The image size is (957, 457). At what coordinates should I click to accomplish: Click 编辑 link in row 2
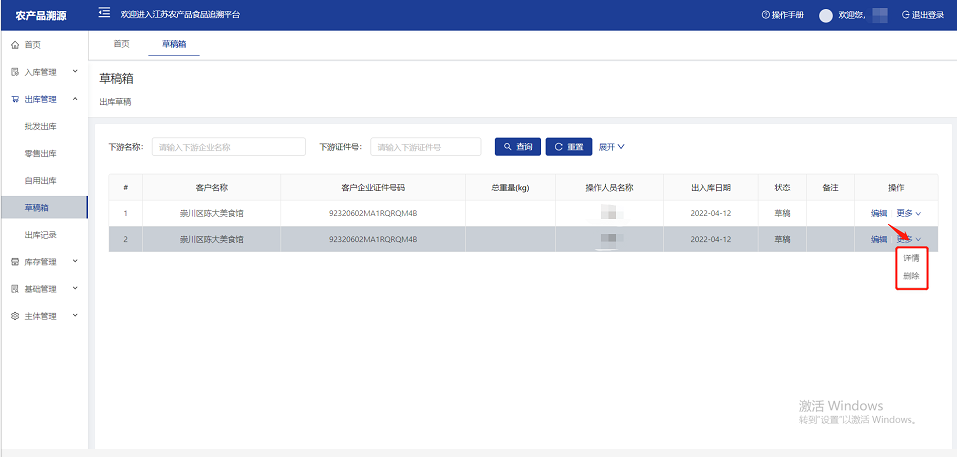(x=879, y=239)
